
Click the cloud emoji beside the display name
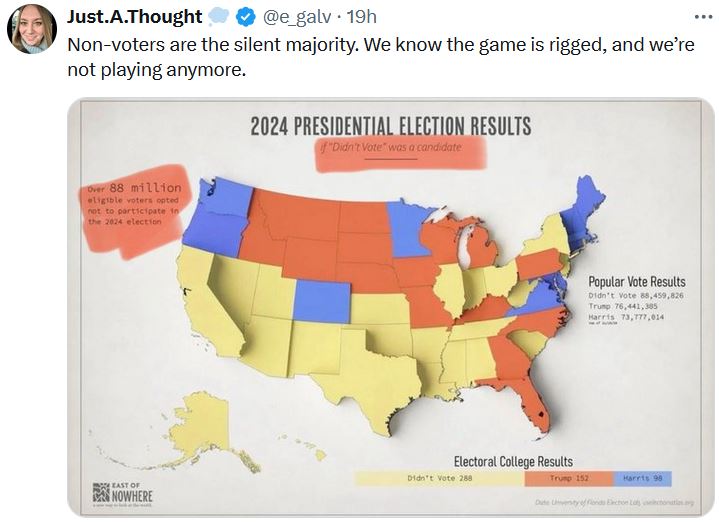[218, 18]
